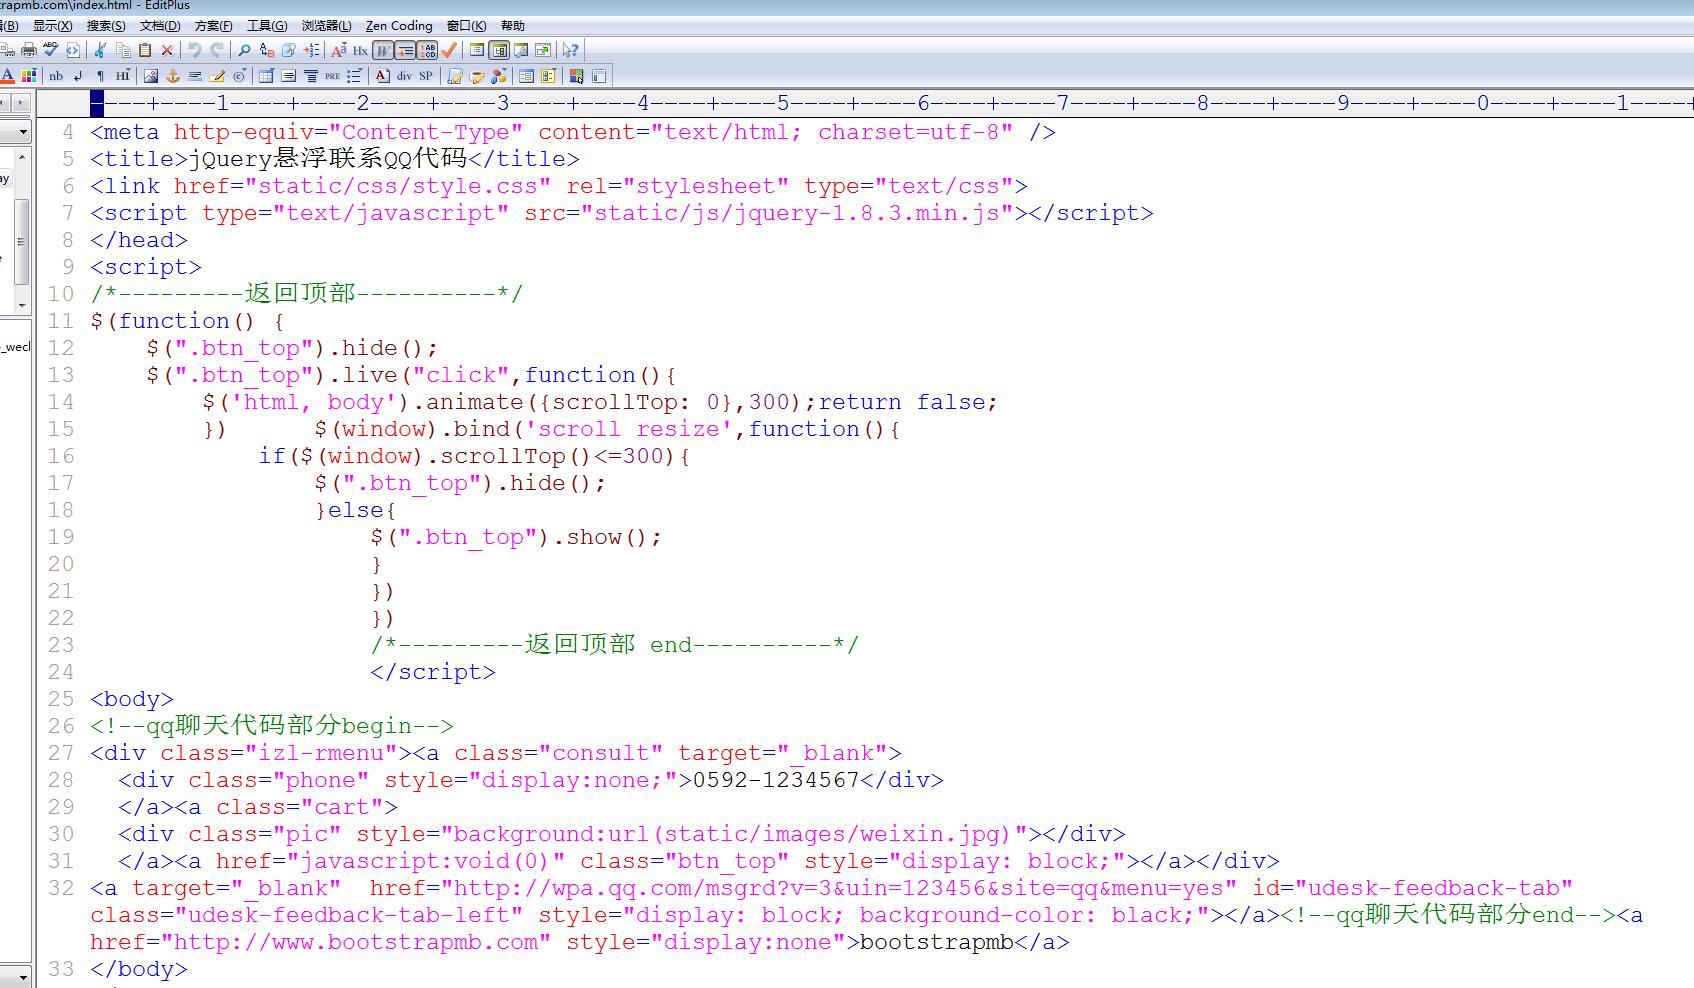
Task: Click the orange checkmark icon
Action: click(448, 50)
